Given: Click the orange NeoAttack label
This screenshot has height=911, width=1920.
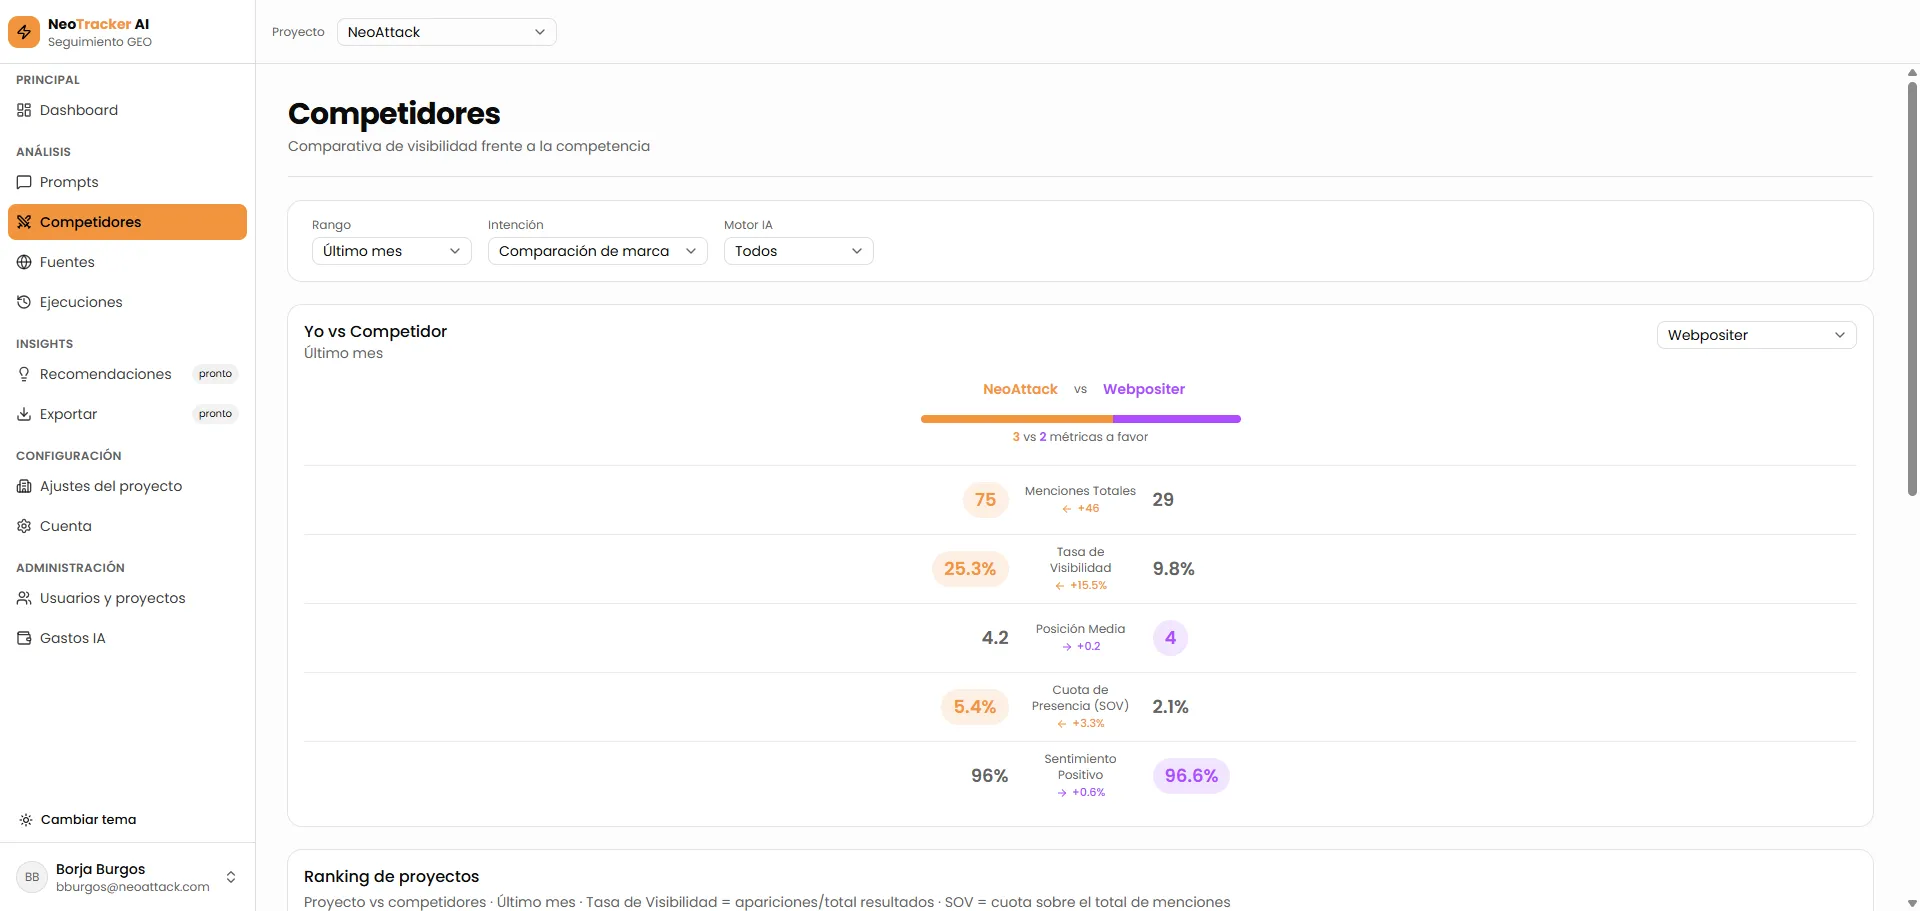Looking at the screenshot, I should 1020,389.
